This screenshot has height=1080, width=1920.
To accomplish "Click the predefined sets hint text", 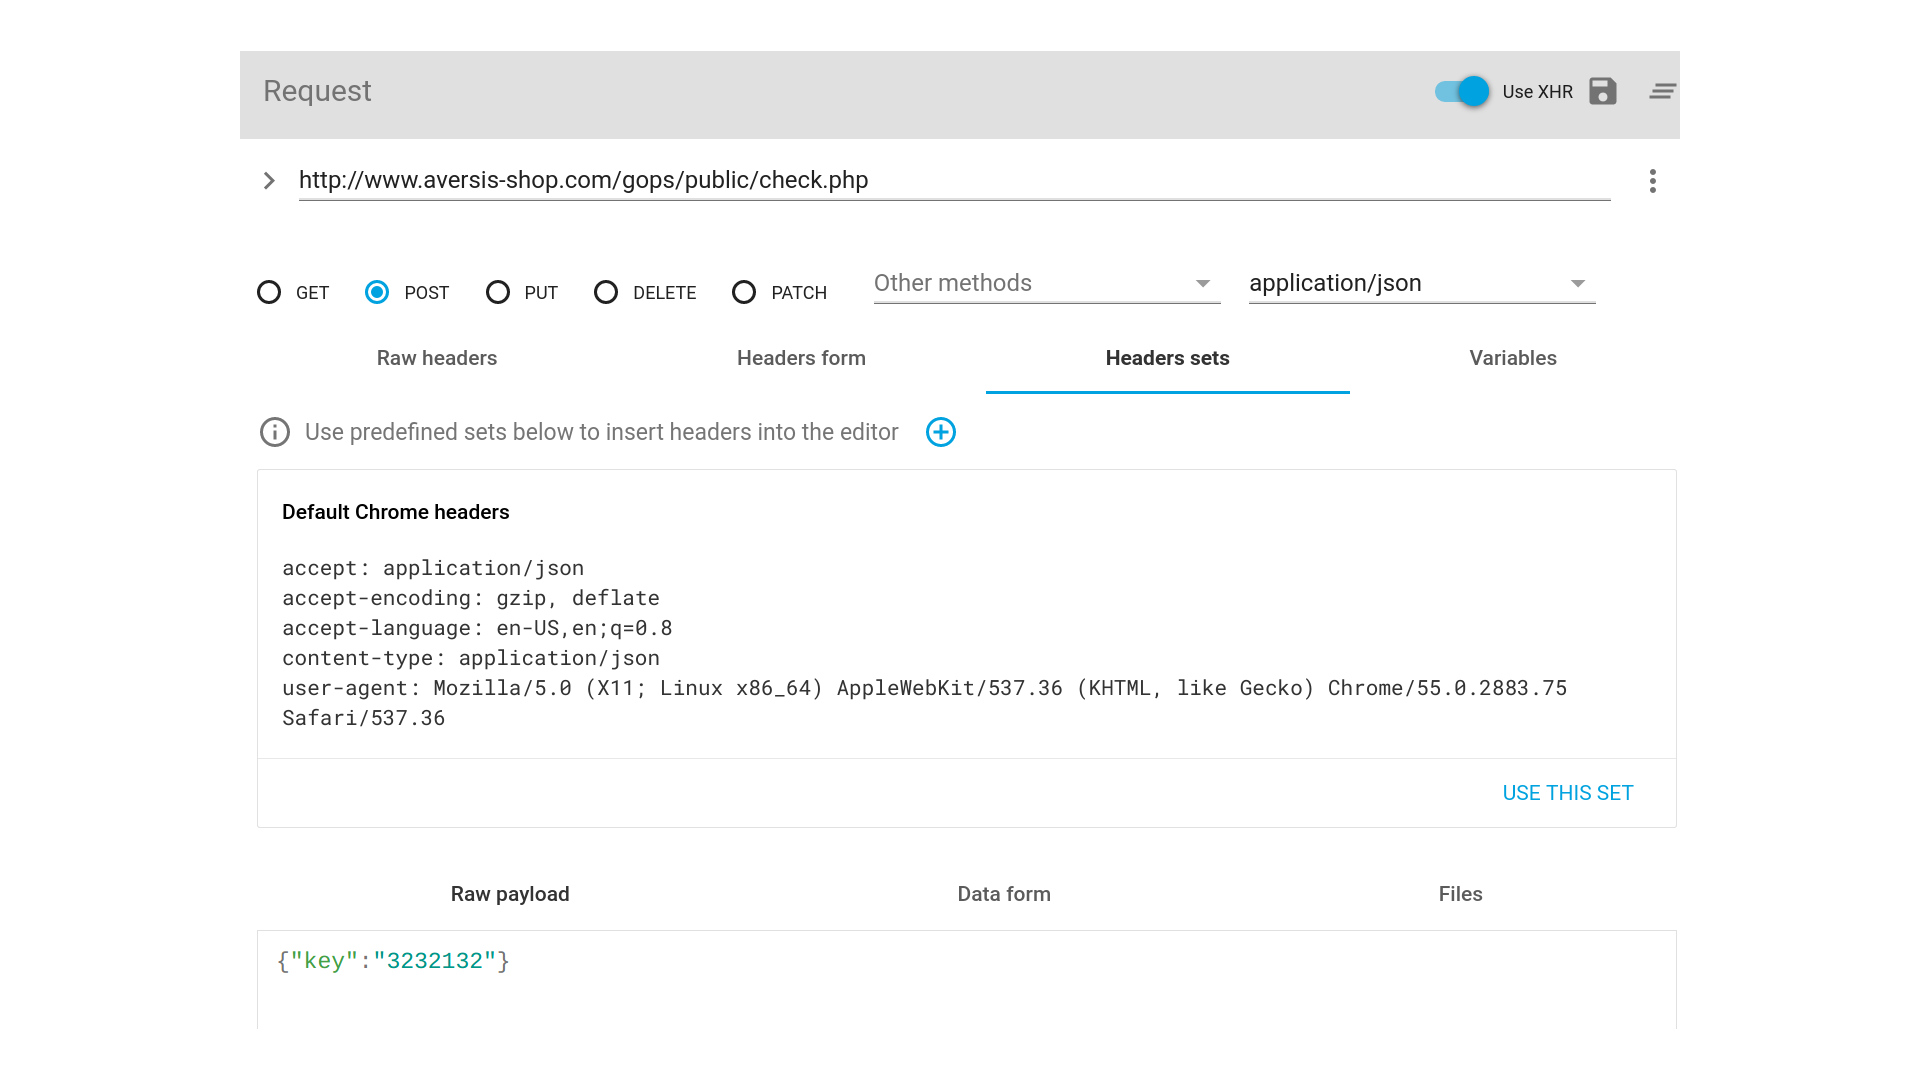I will point(601,432).
